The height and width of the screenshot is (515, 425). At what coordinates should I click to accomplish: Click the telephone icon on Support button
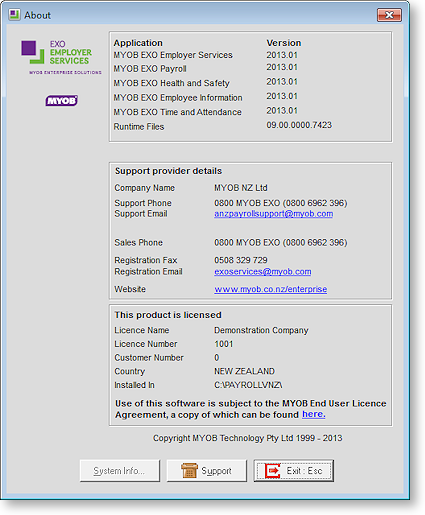pyautogui.click(x=189, y=470)
